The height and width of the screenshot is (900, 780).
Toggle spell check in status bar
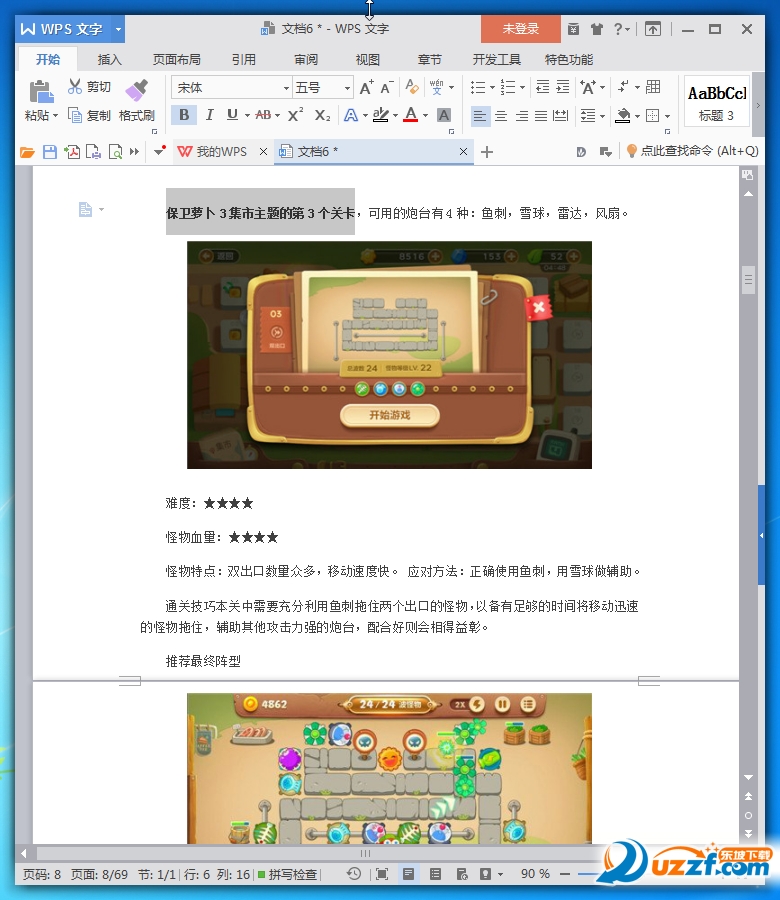pos(287,874)
